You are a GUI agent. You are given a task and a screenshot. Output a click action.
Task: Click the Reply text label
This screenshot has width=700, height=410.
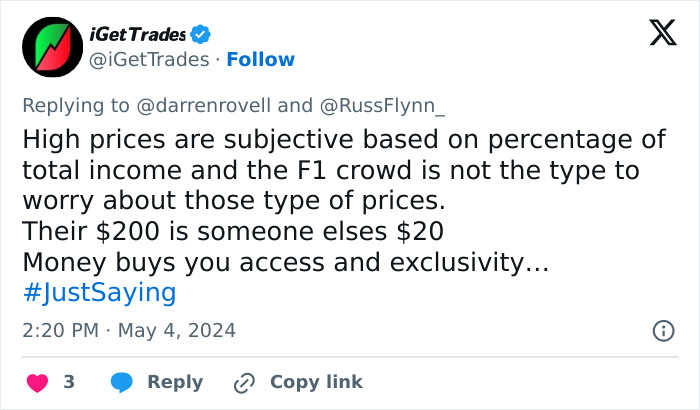click(x=175, y=382)
